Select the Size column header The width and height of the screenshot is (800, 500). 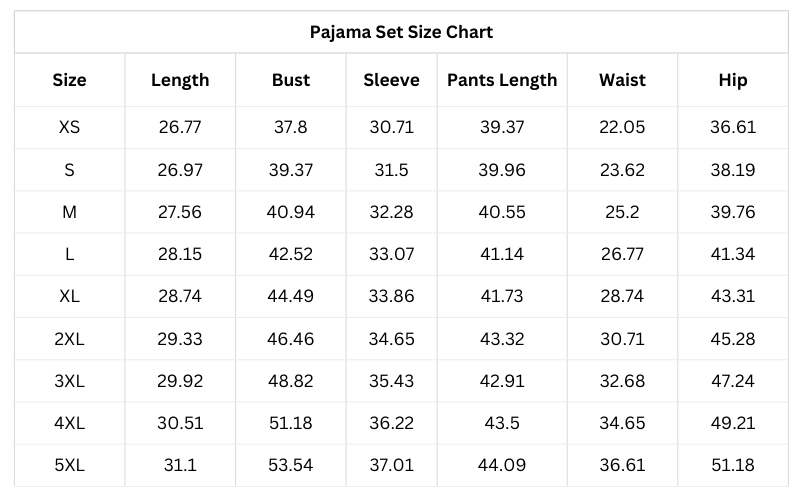click(x=69, y=80)
